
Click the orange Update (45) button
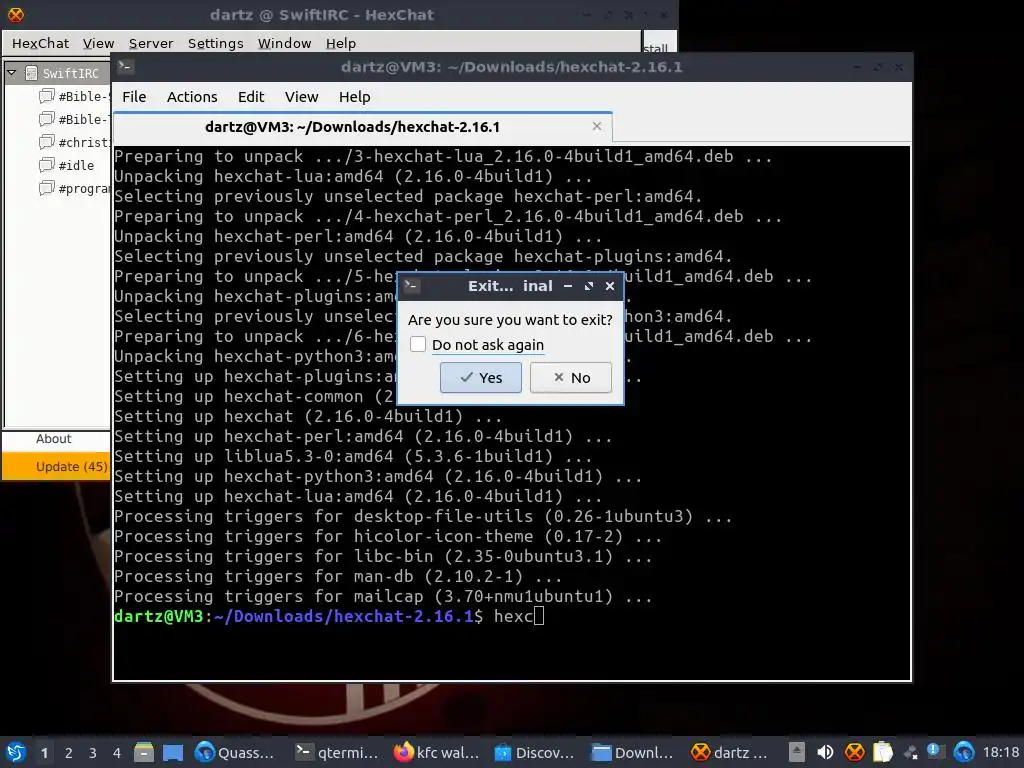click(x=57, y=466)
